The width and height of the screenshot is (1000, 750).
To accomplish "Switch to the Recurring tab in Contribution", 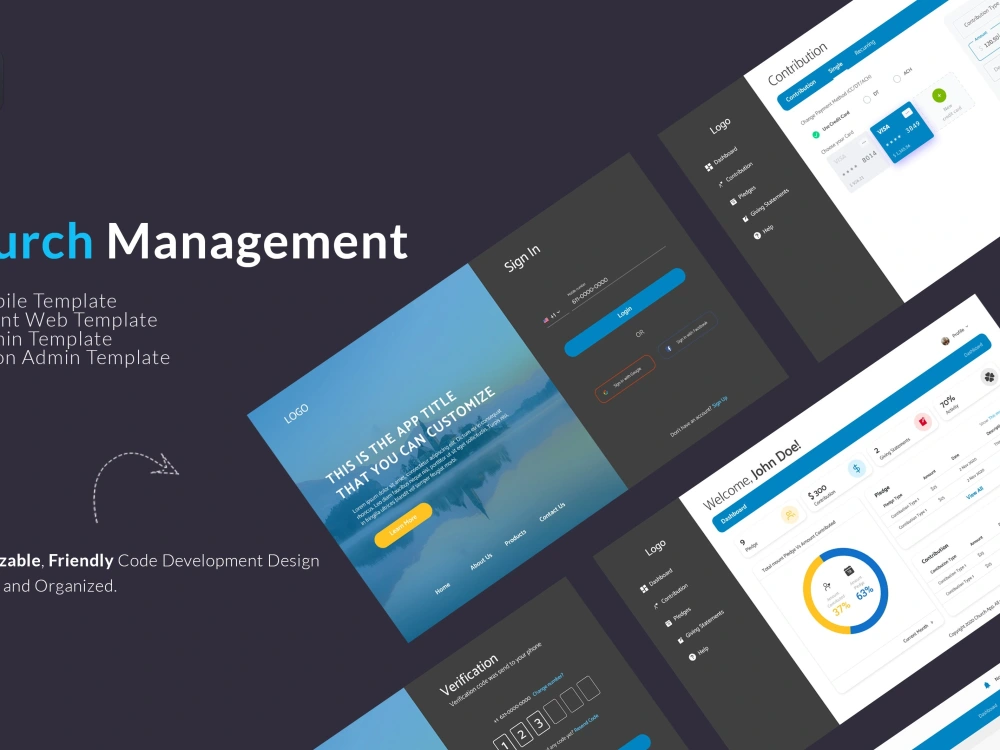I will pyautogui.click(x=865, y=47).
